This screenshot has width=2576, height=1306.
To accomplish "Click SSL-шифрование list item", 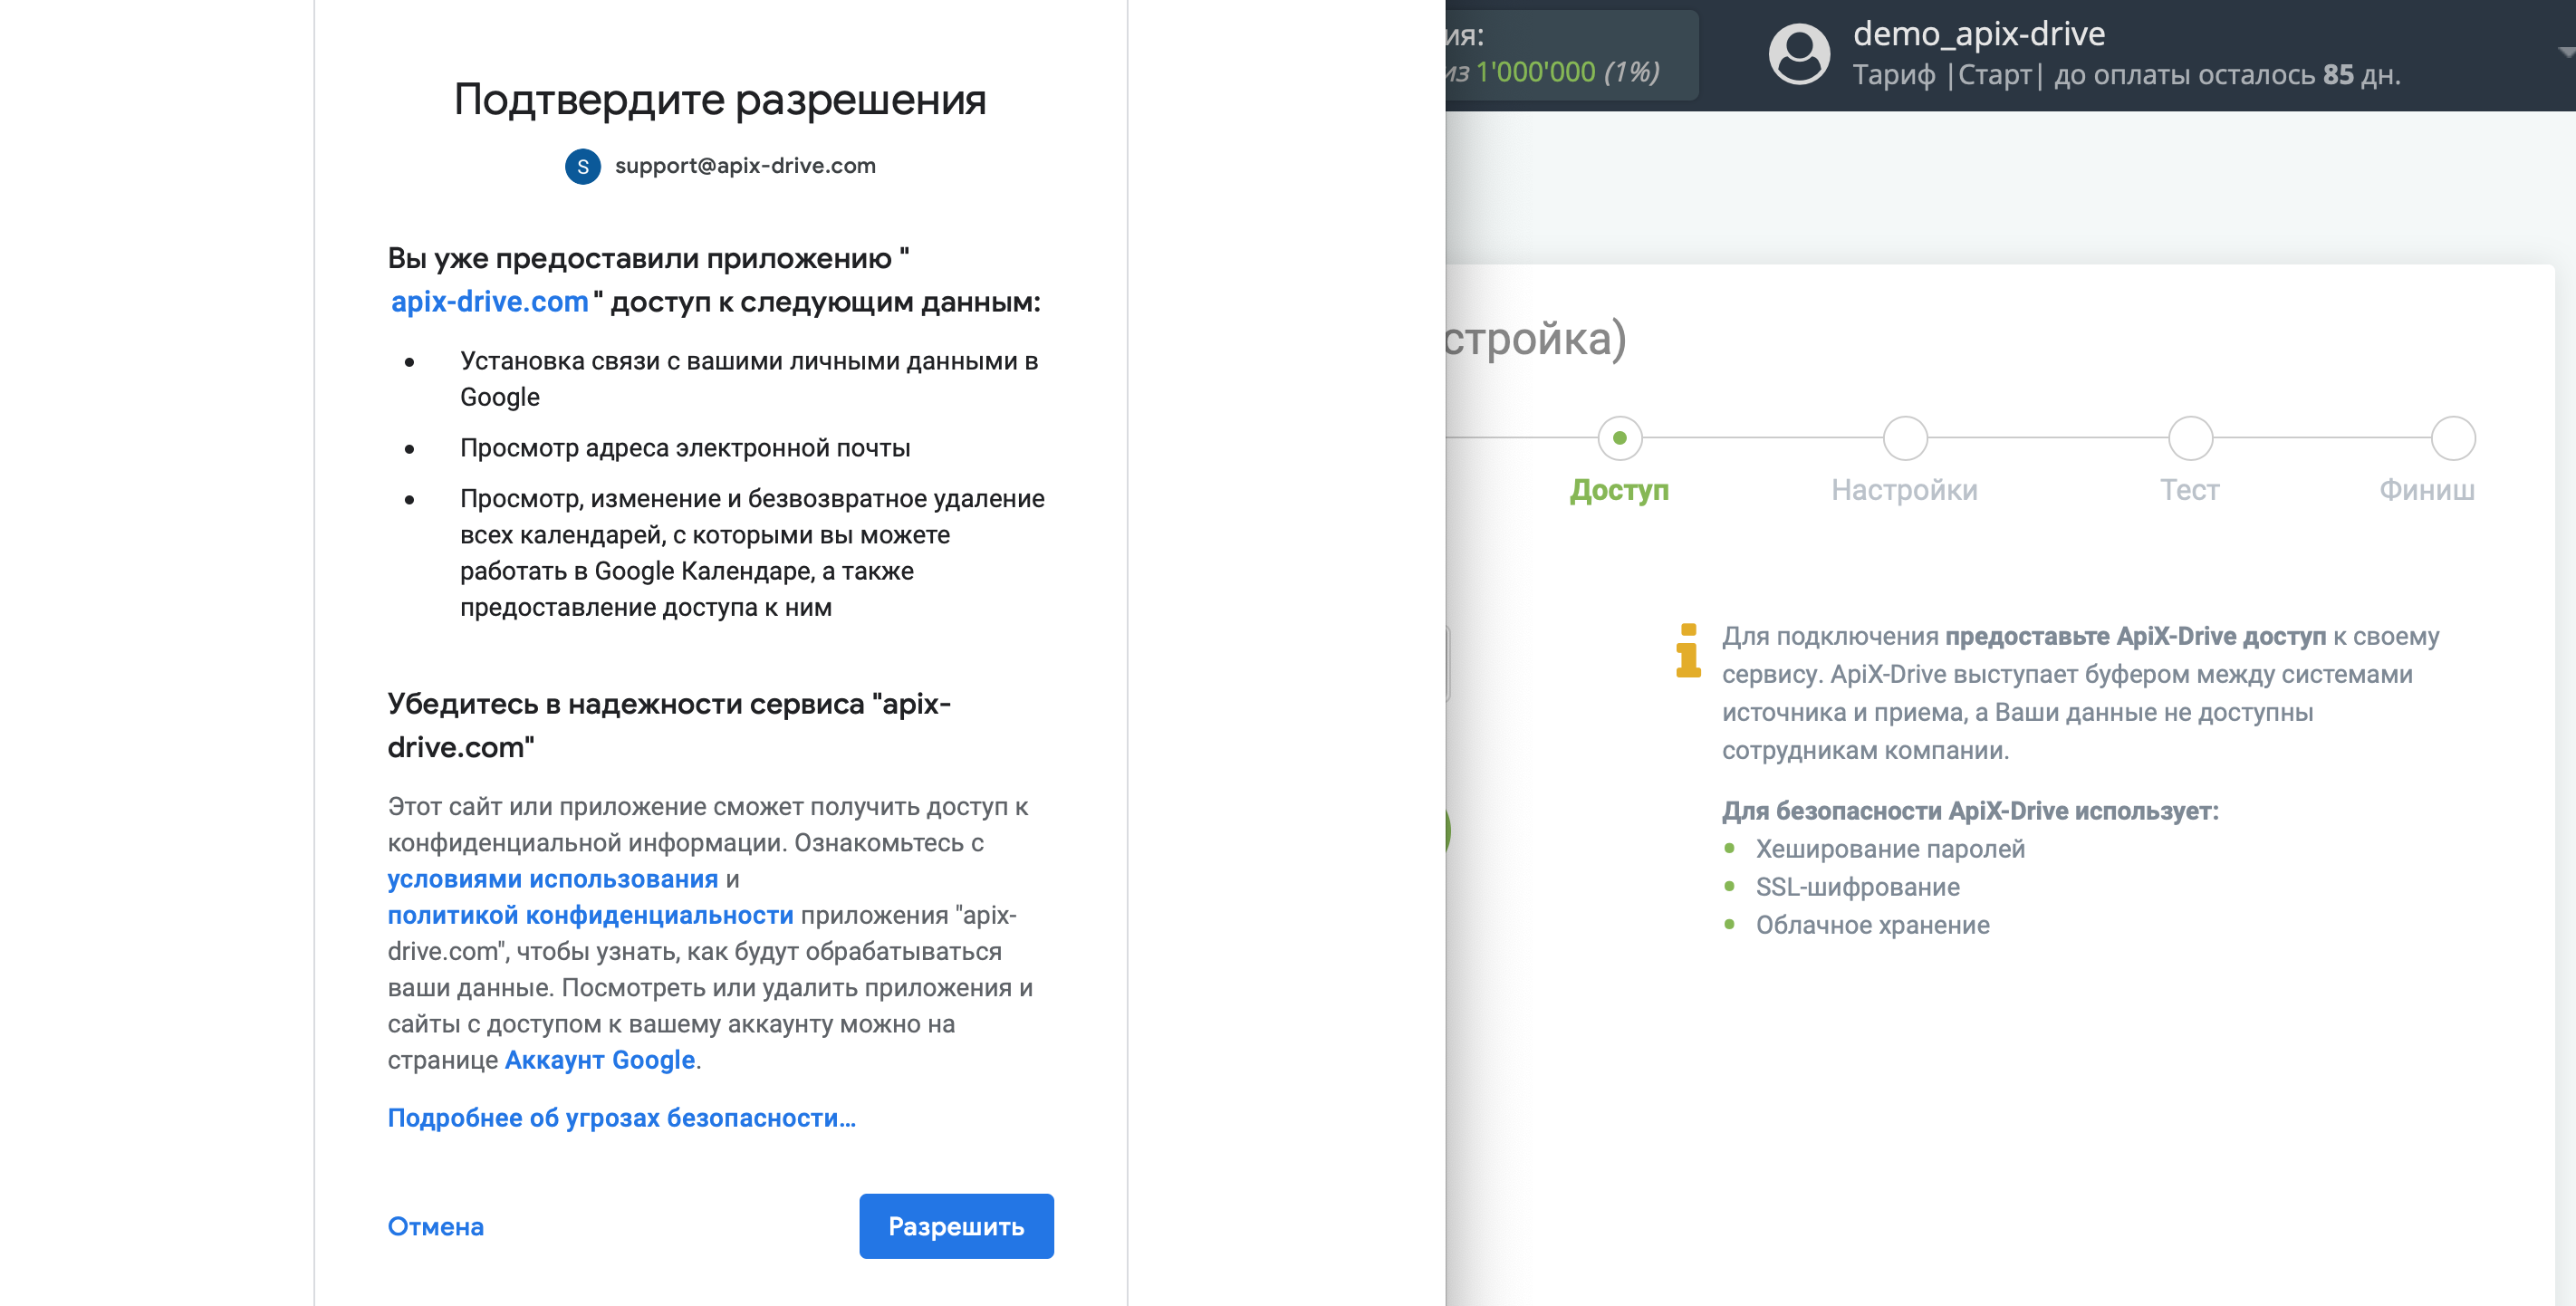I will tap(1857, 887).
